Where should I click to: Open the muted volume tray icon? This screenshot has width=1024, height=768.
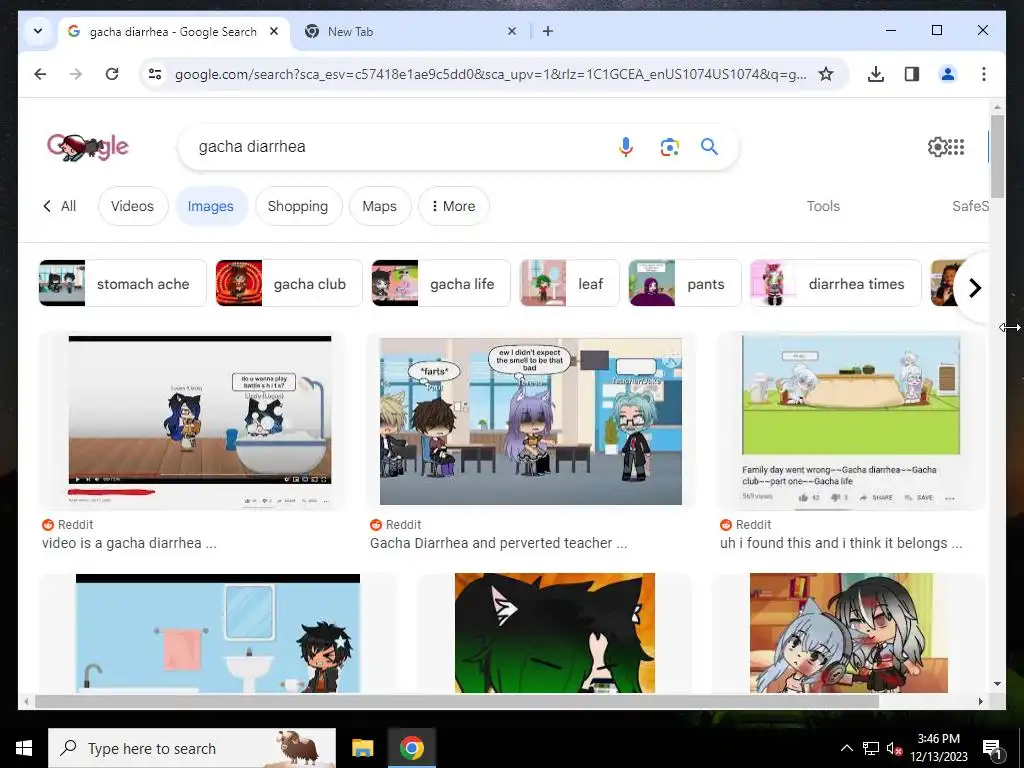click(x=894, y=748)
